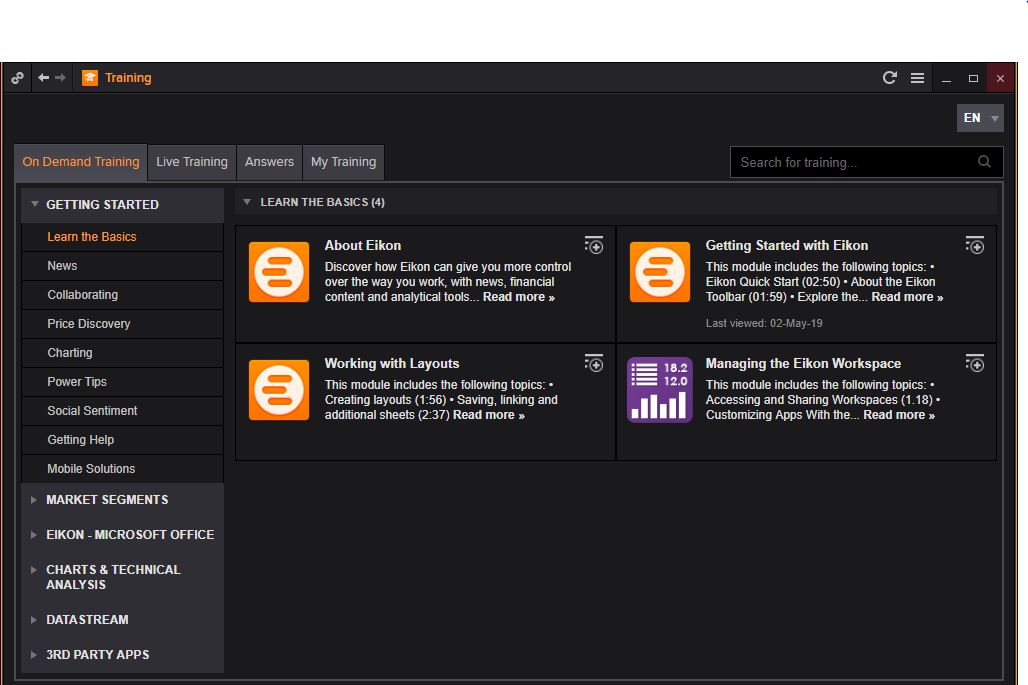Expand the Datastream section
The image size is (1028, 685).
pyautogui.click(x=87, y=620)
